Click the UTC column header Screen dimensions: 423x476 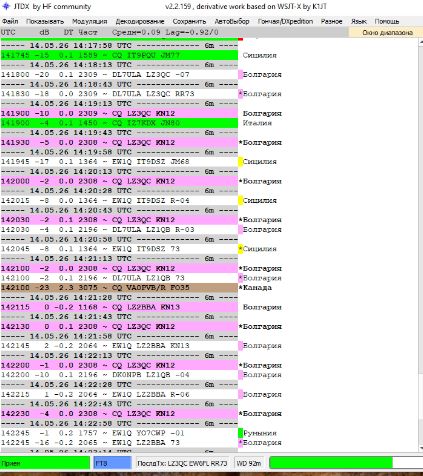point(8,32)
